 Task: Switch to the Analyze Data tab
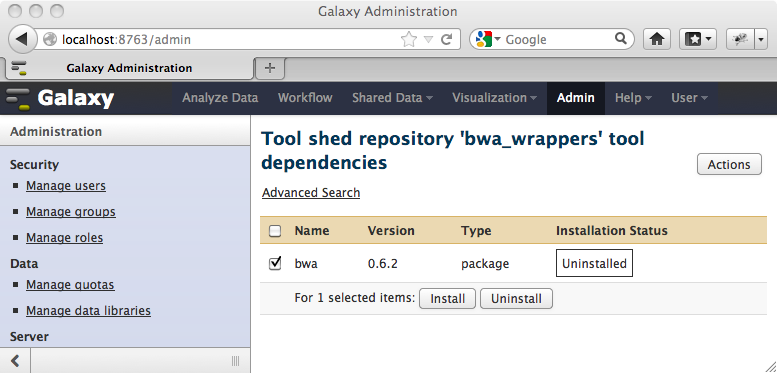pyautogui.click(x=220, y=98)
